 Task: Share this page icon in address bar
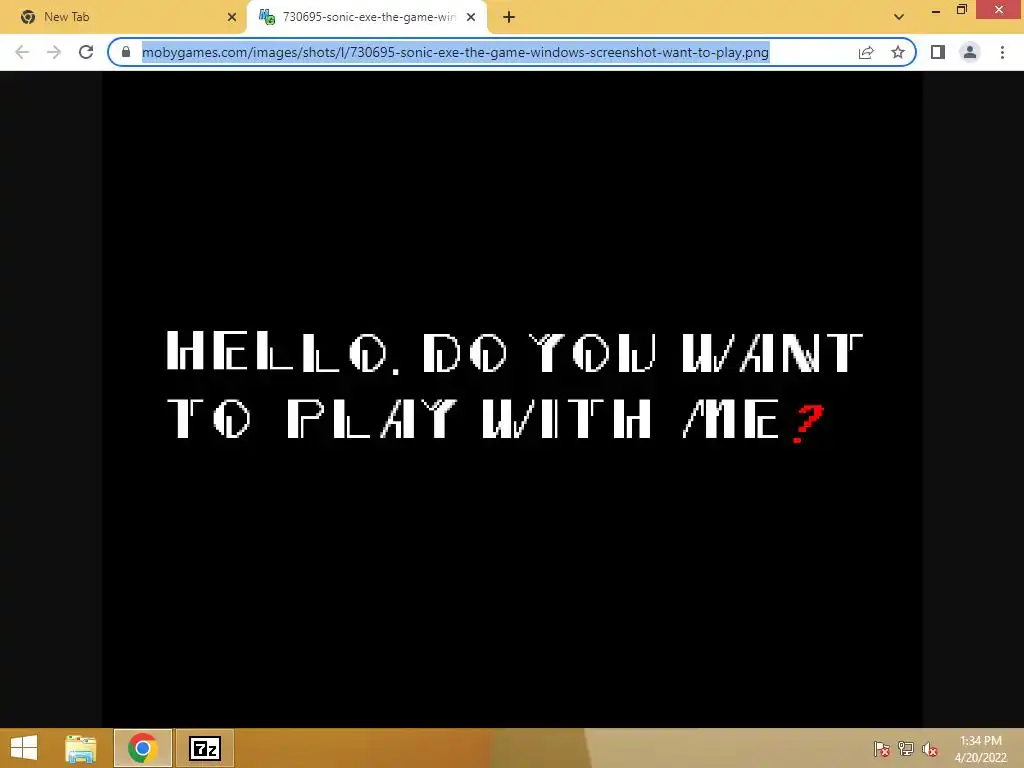click(x=866, y=52)
